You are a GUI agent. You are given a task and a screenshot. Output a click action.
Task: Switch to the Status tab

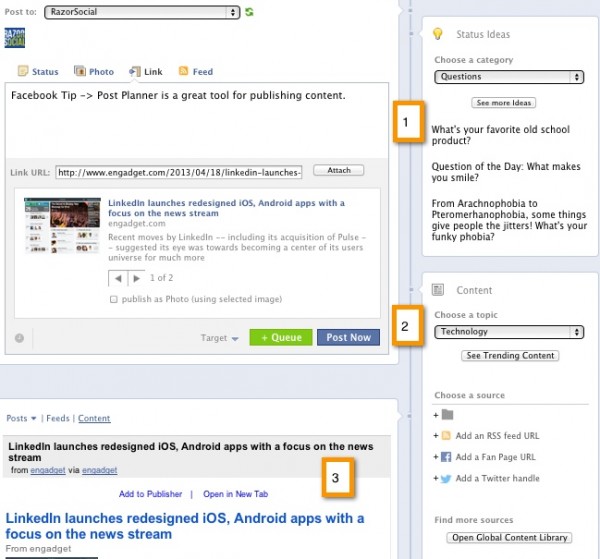click(x=45, y=72)
